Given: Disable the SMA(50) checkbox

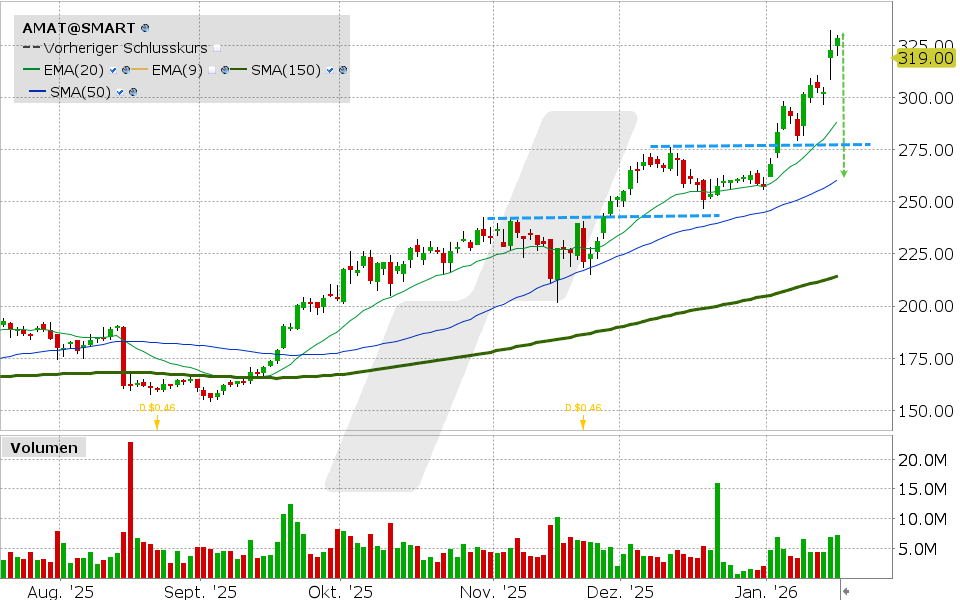Looking at the screenshot, I should point(120,90).
